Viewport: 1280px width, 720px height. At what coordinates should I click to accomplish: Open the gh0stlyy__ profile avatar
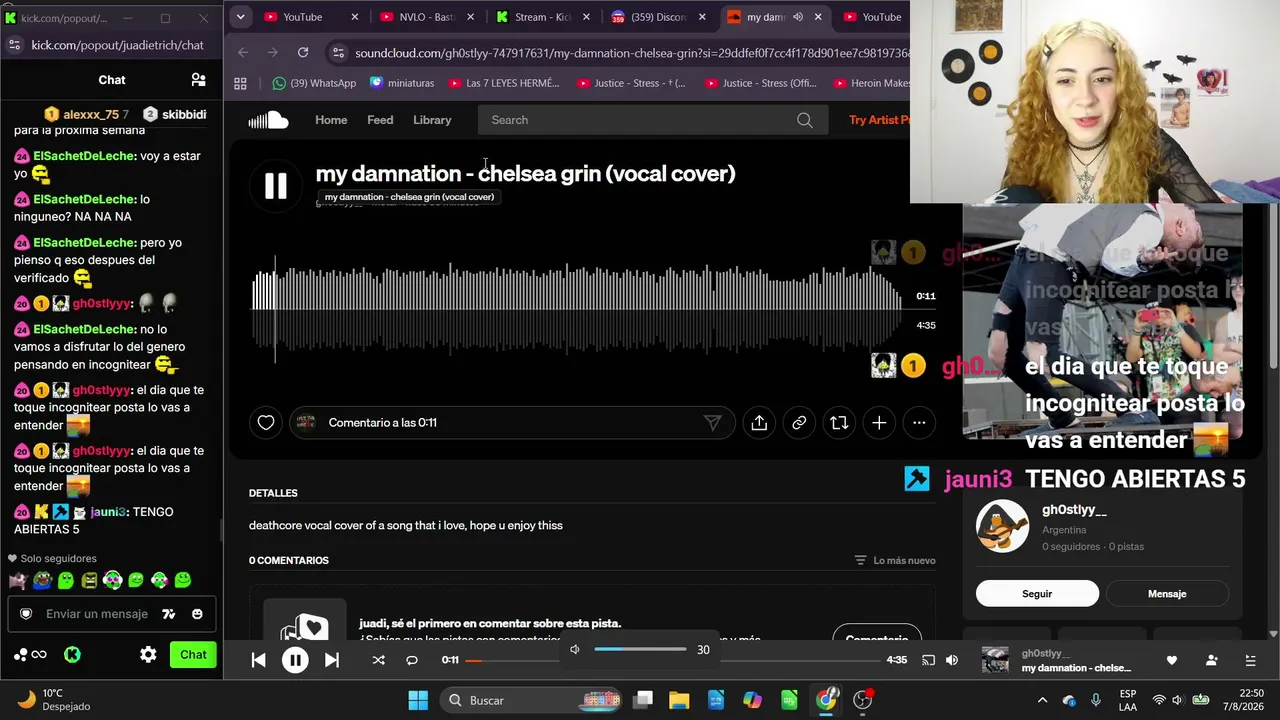1002,525
